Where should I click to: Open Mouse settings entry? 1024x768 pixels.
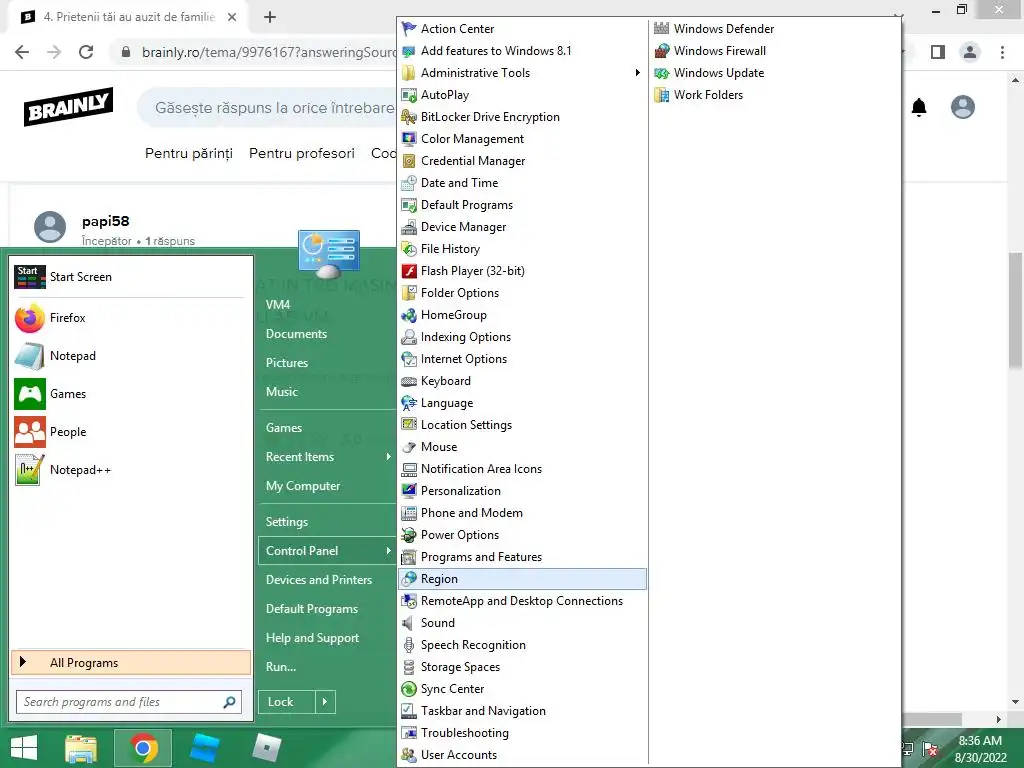coord(522,447)
